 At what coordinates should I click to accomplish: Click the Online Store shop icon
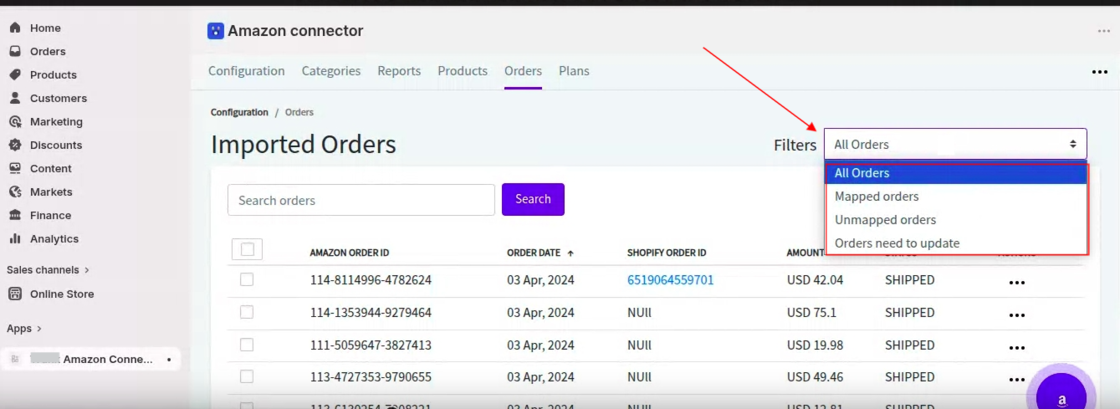14,294
